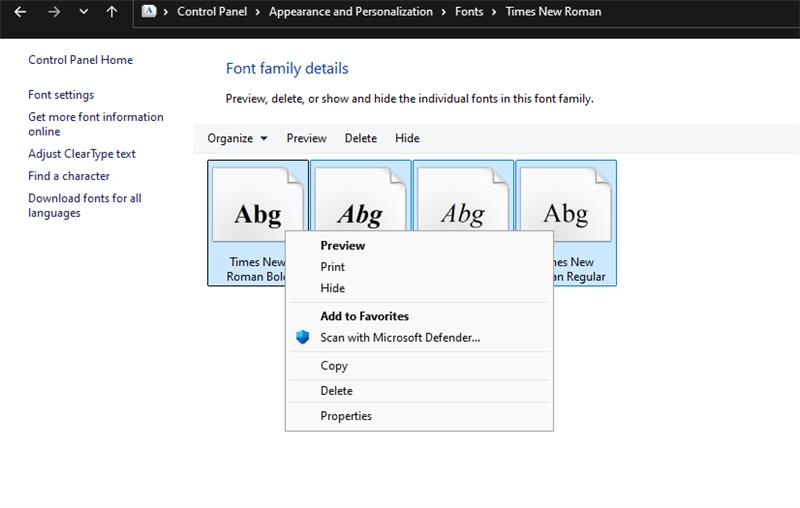This screenshot has width=800, height=508.
Task: Navigate to Control Panel in breadcrumb
Action: pyautogui.click(x=212, y=12)
